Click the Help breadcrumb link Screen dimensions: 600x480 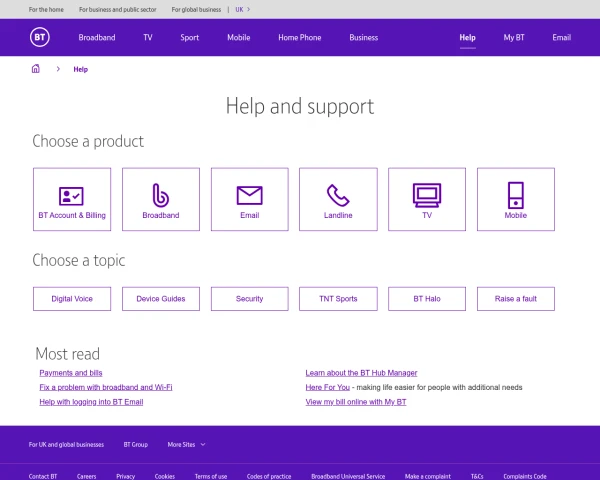(x=80, y=69)
